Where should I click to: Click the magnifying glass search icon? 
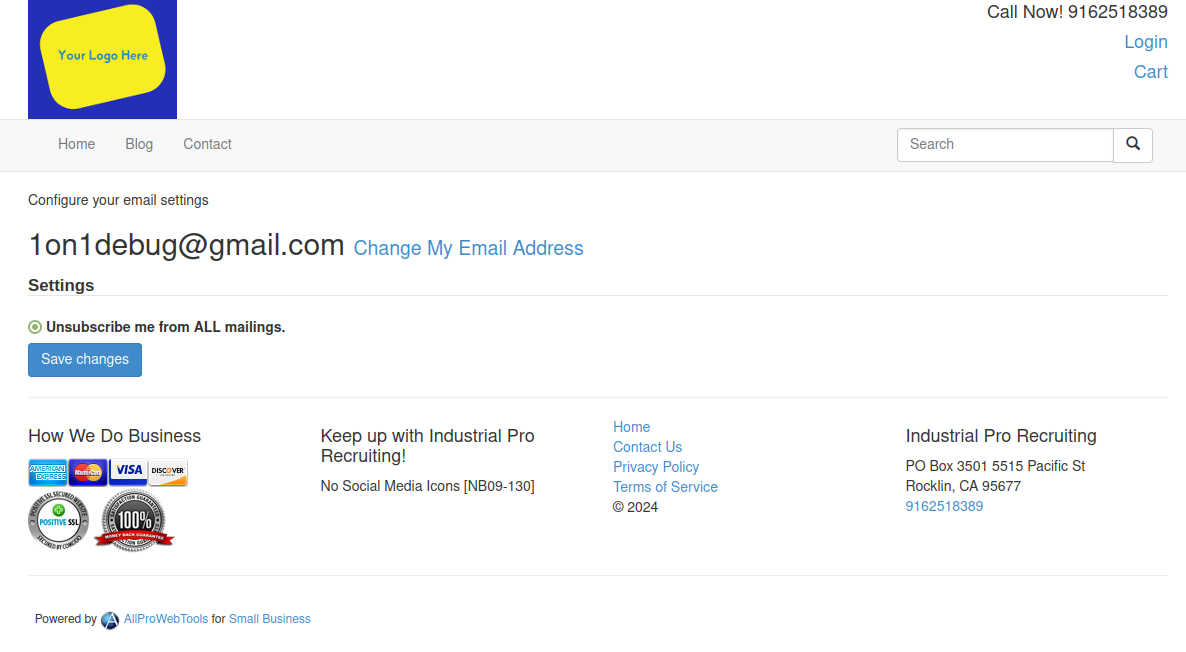click(1132, 144)
